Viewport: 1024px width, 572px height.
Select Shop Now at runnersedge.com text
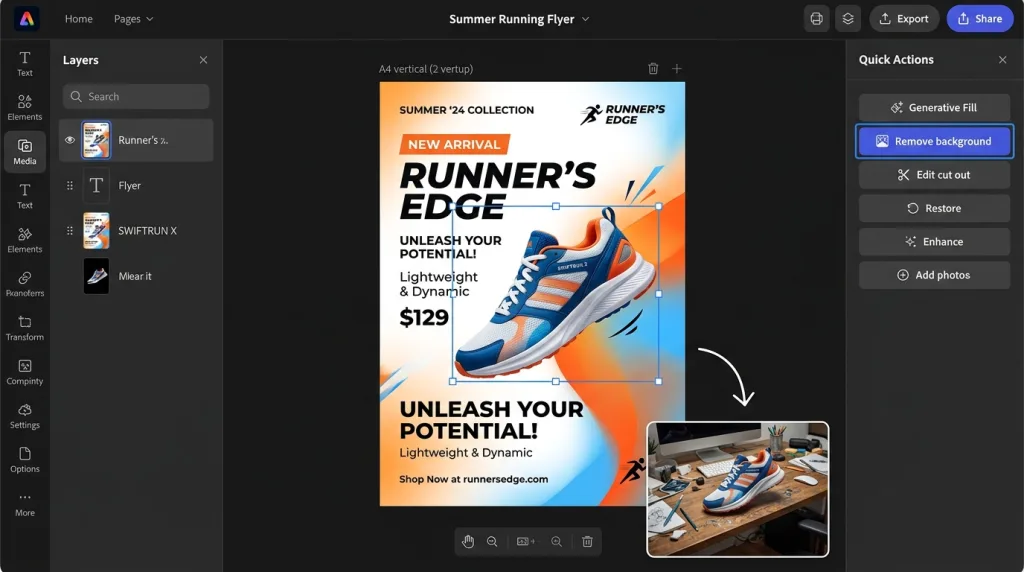point(473,479)
